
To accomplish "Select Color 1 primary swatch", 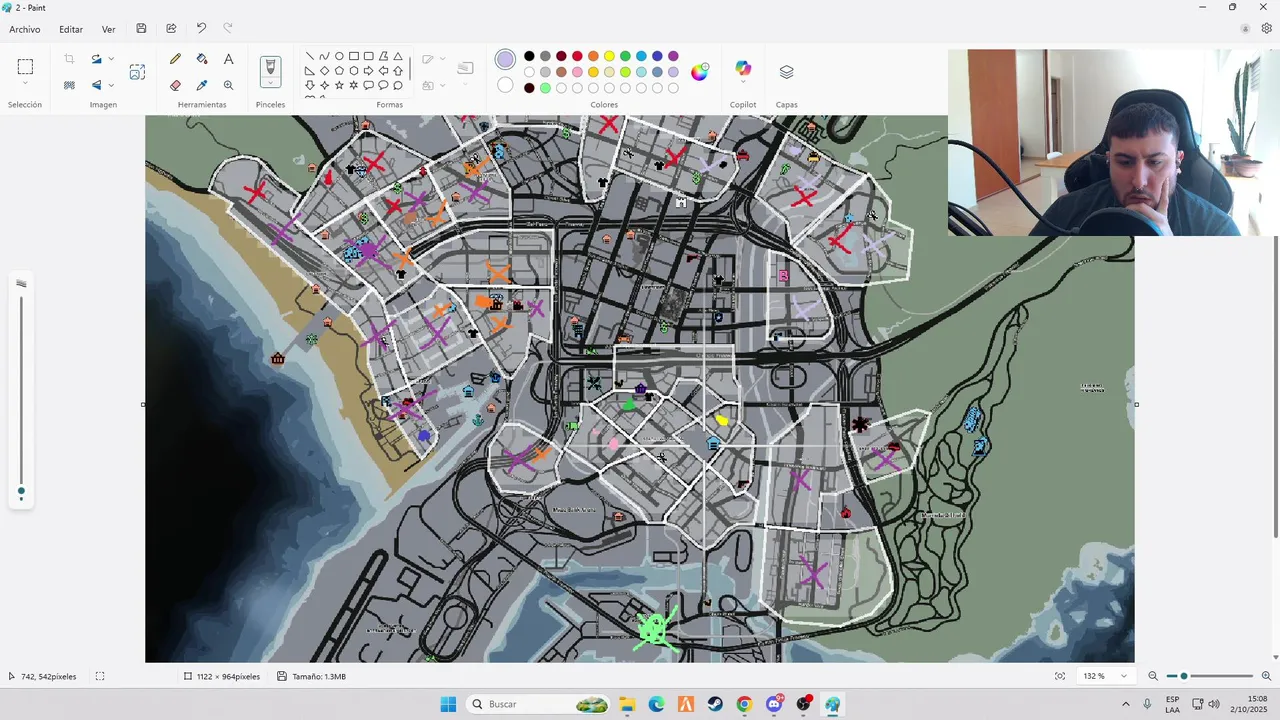I will [x=506, y=60].
